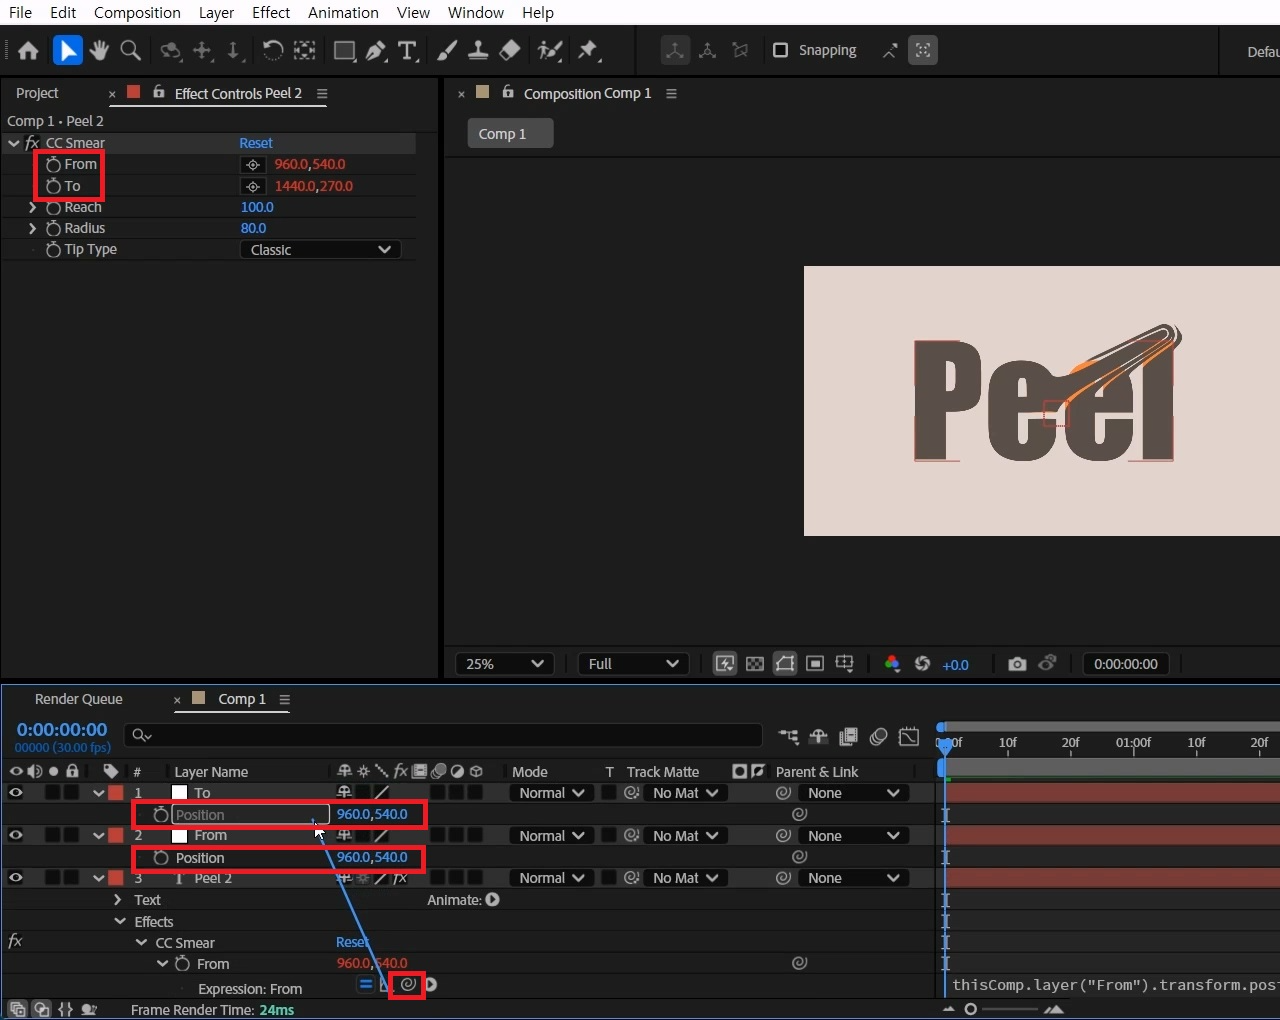Click the From point picker crosshair
Viewport: 1280px width, 1020px height.
253,165
